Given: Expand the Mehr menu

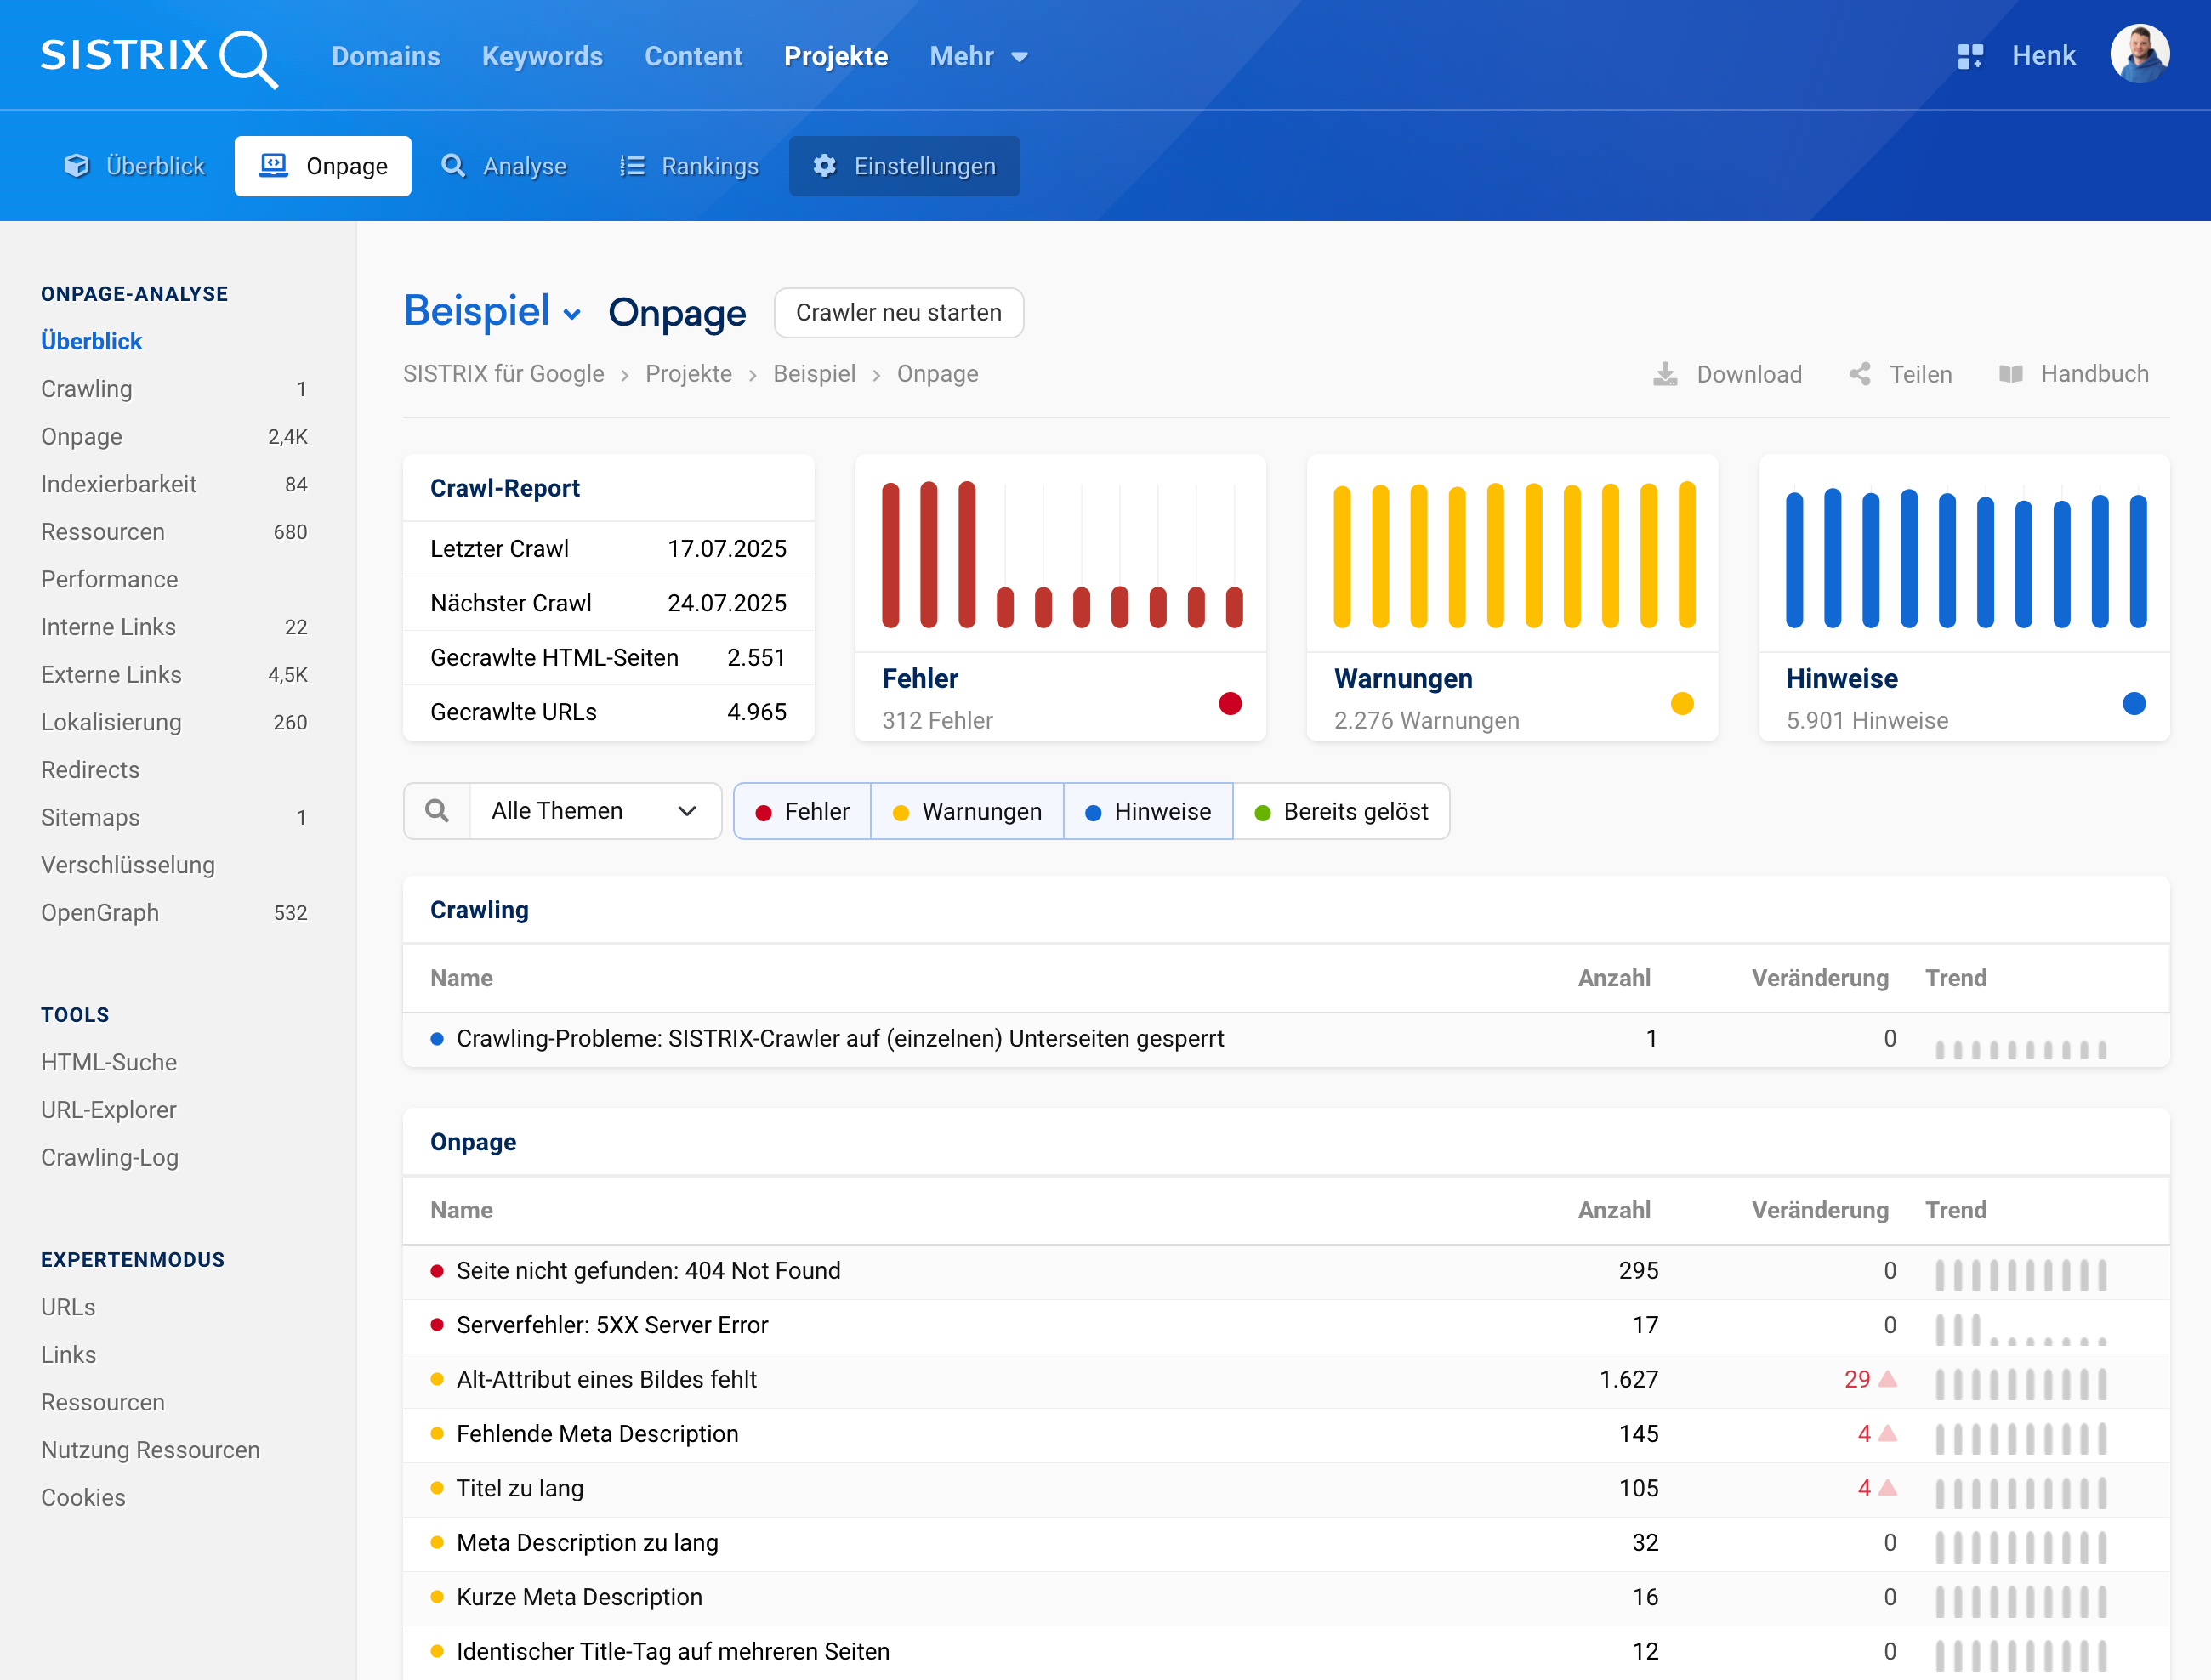Looking at the screenshot, I should tap(978, 57).
